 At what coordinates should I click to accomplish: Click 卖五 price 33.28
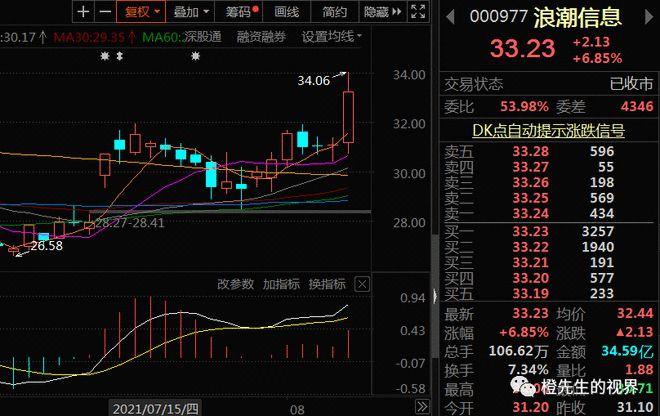[x=530, y=151]
